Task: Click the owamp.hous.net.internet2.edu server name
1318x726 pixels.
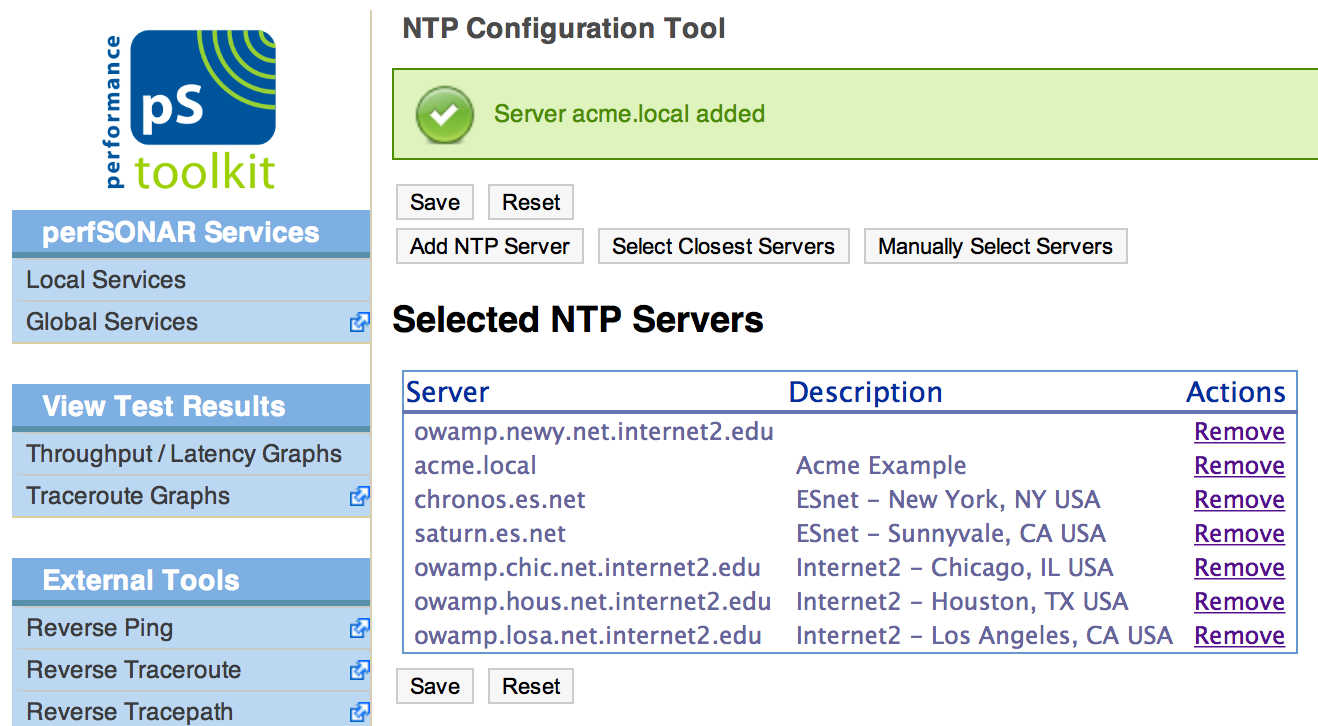Action: (593, 602)
